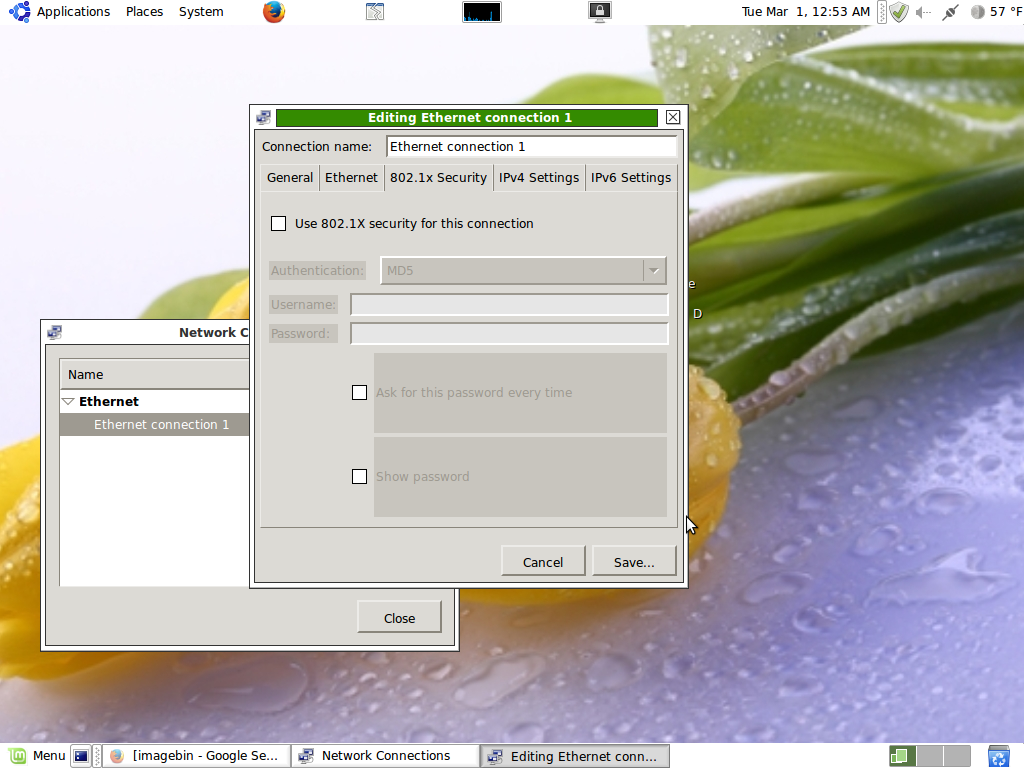The height and width of the screenshot is (768, 1024).
Task: Enable Use 802.1X security for this connection
Action: tap(278, 223)
